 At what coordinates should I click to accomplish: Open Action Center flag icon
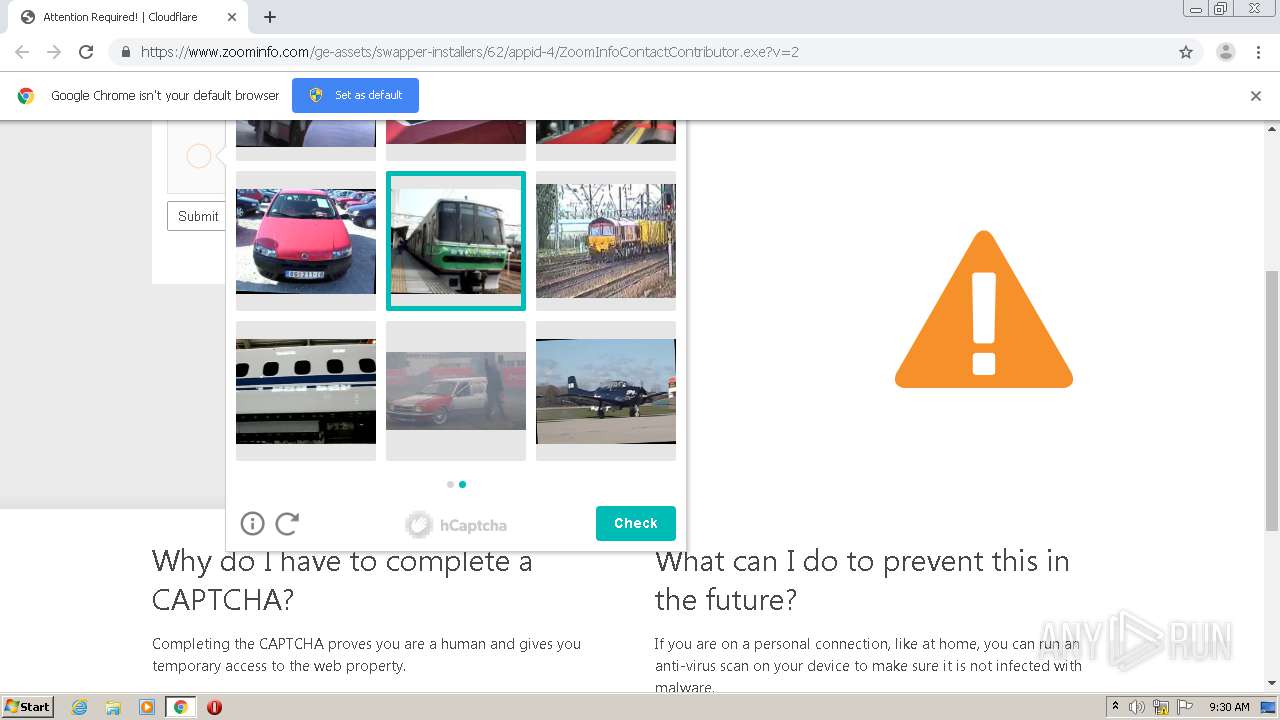[1185, 707]
